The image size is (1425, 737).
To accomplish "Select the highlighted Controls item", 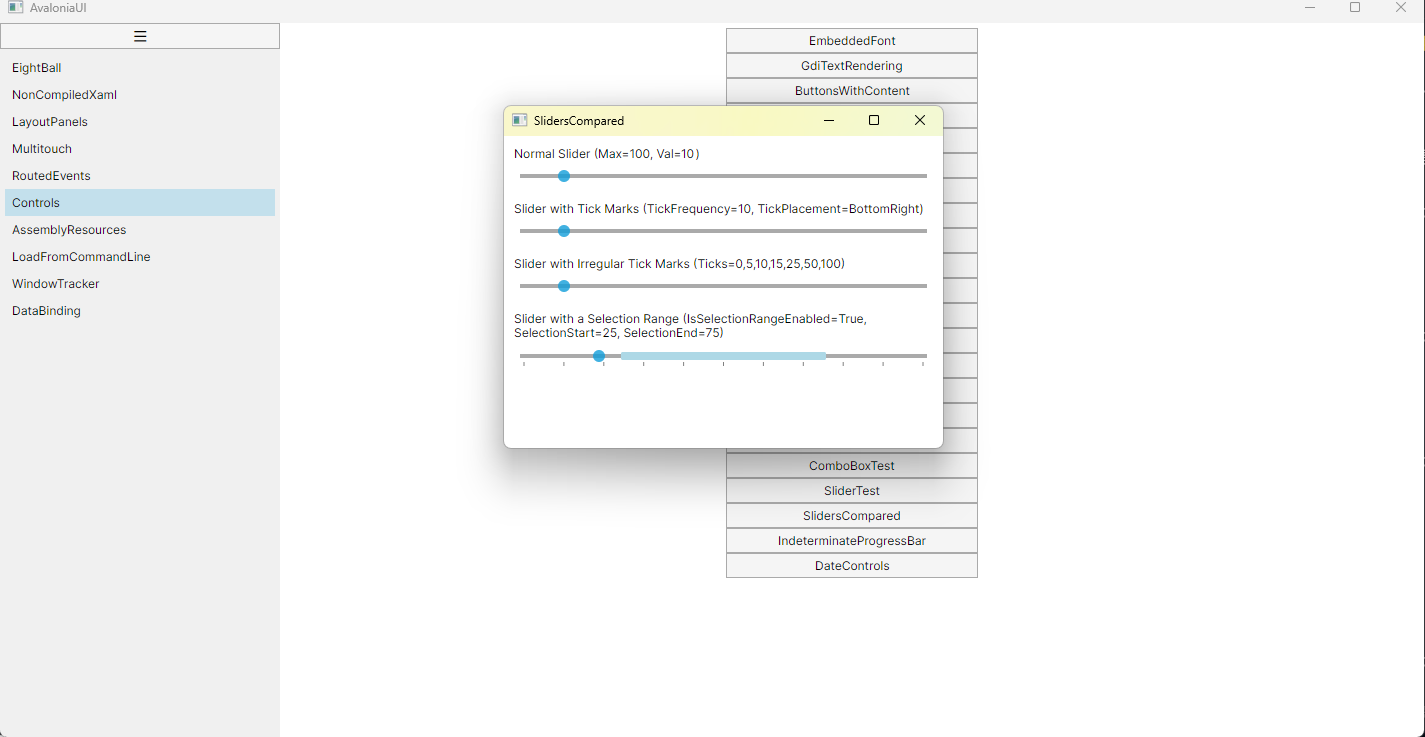I will point(138,203).
